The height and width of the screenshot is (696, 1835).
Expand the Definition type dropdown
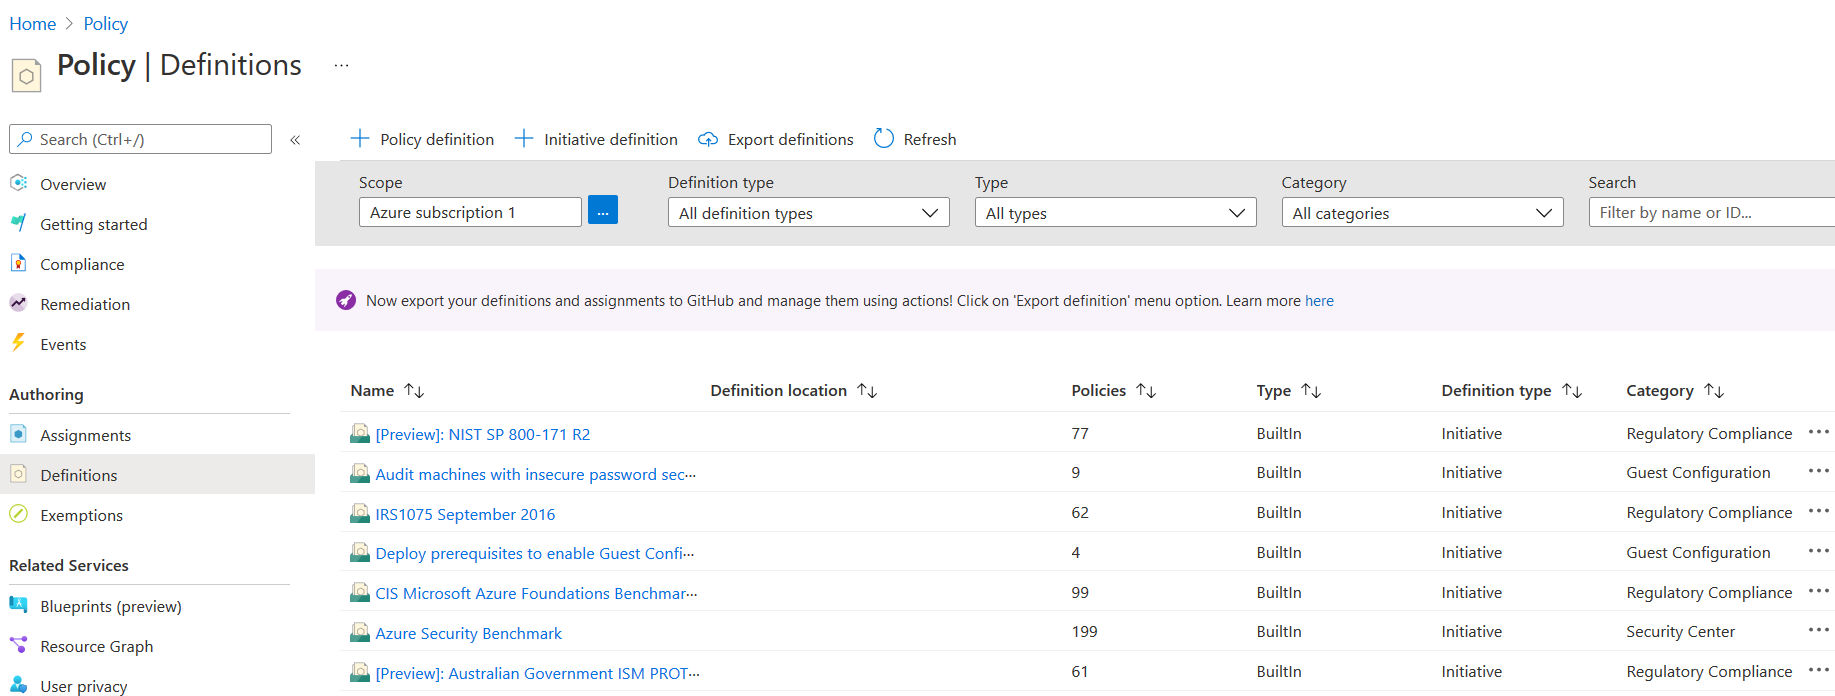(x=808, y=213)
